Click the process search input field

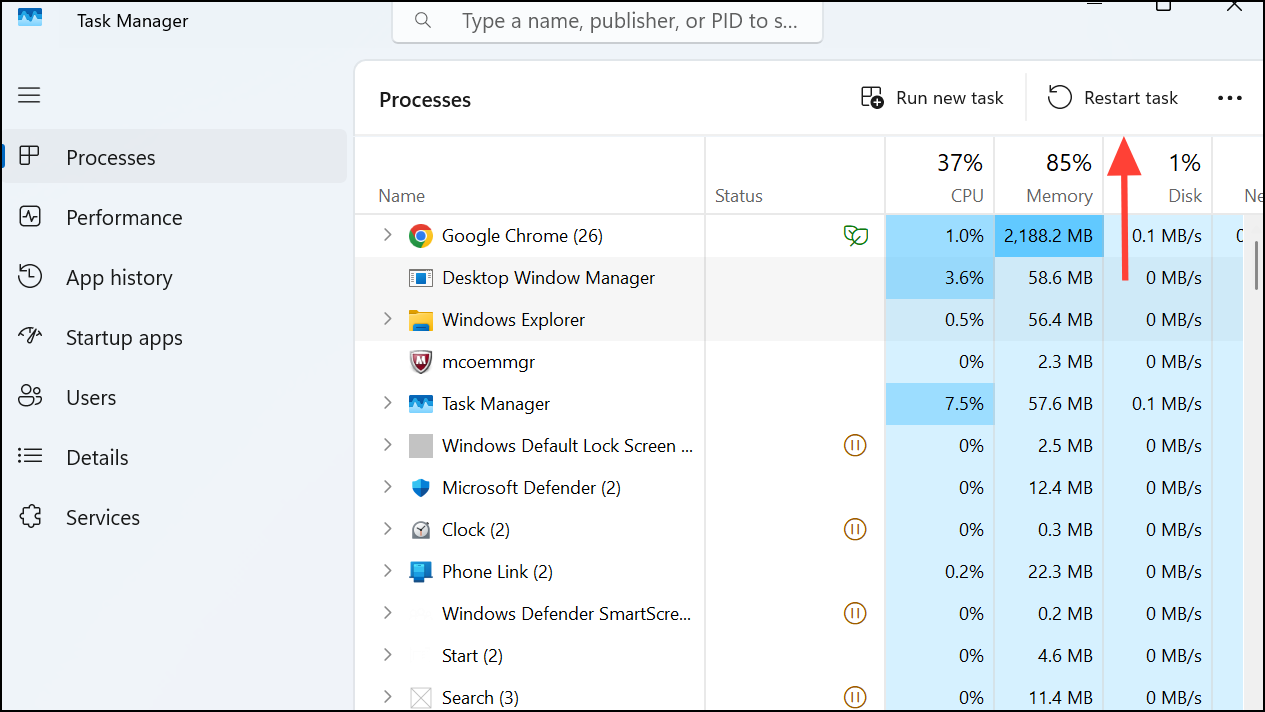click(628, 21)
